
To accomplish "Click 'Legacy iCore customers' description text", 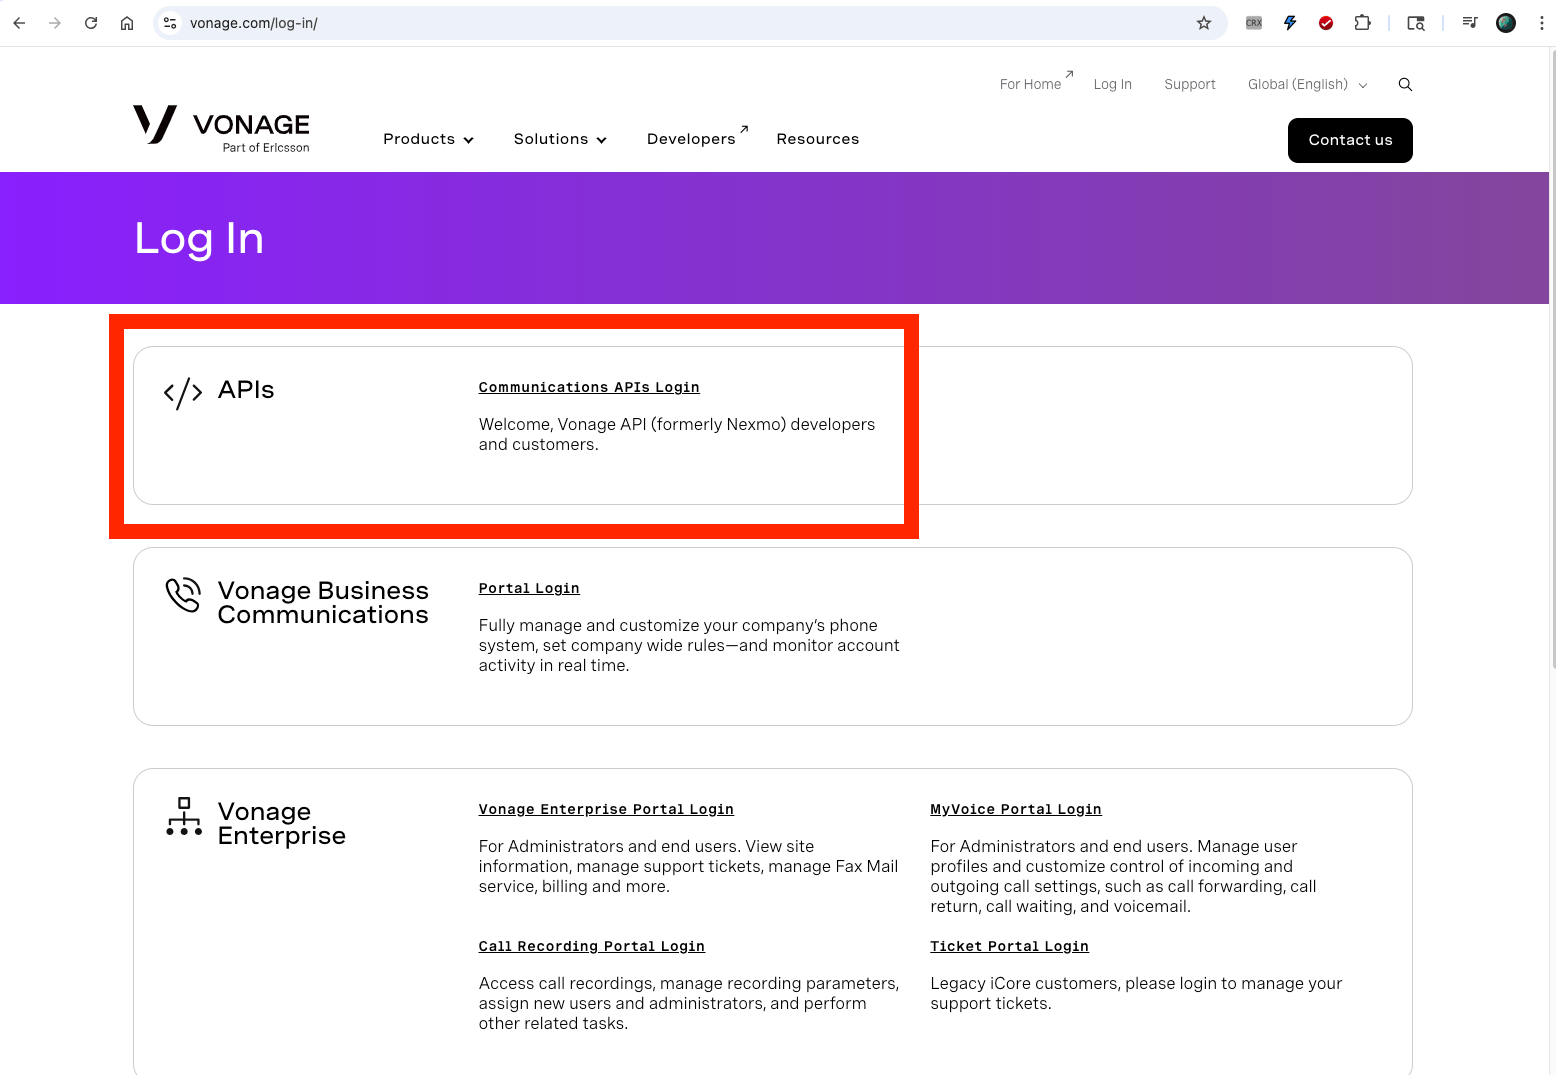I will point(1136,994).
